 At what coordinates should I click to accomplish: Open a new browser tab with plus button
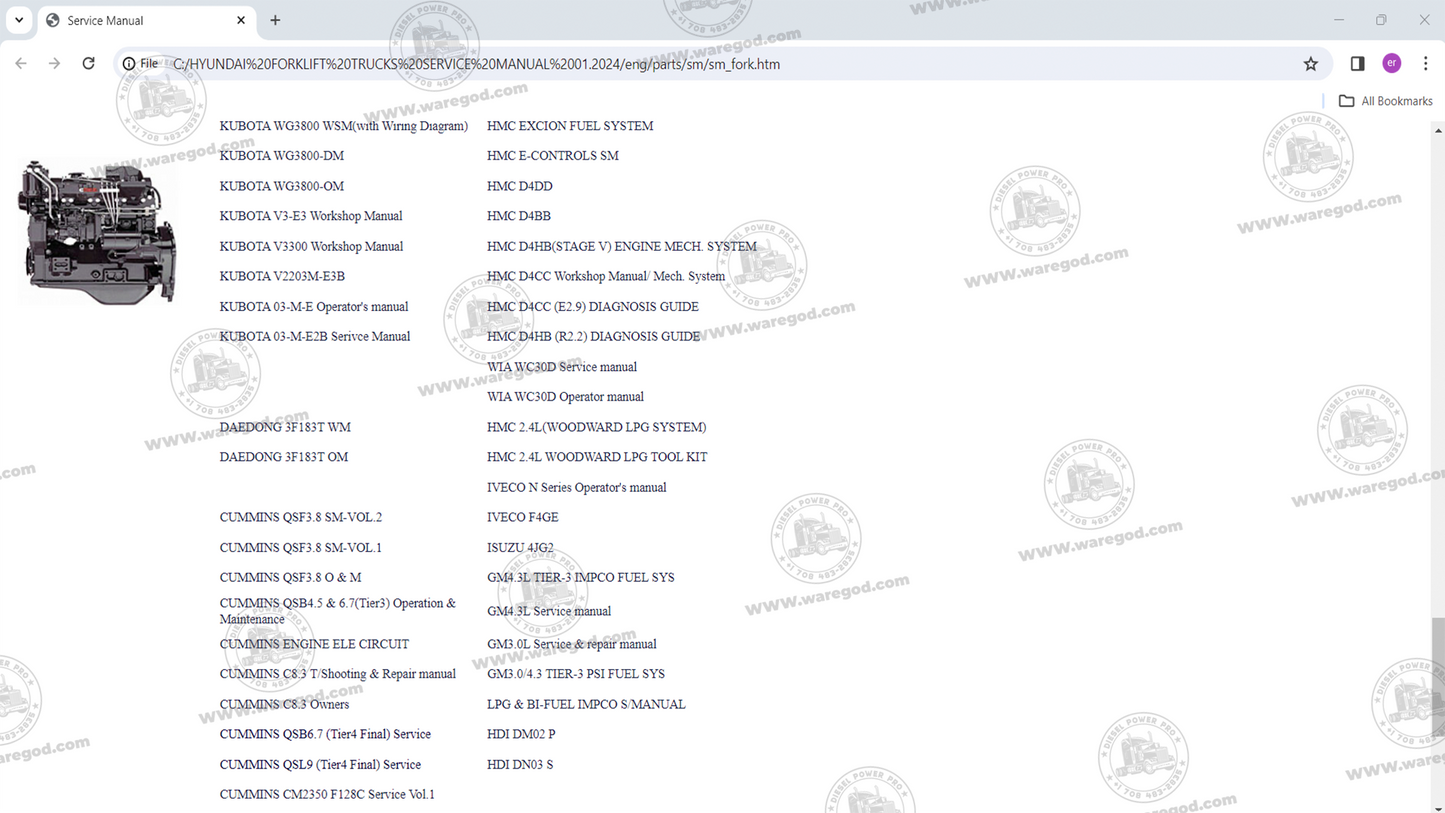274,19
